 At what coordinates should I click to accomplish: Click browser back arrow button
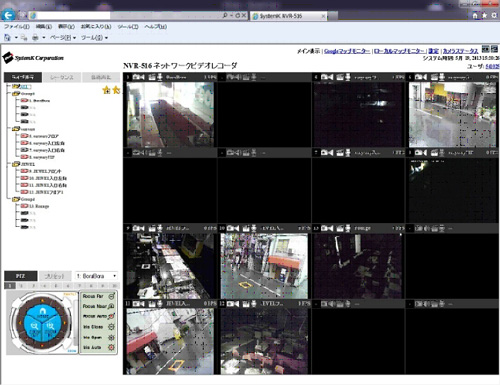pos(8,15)
